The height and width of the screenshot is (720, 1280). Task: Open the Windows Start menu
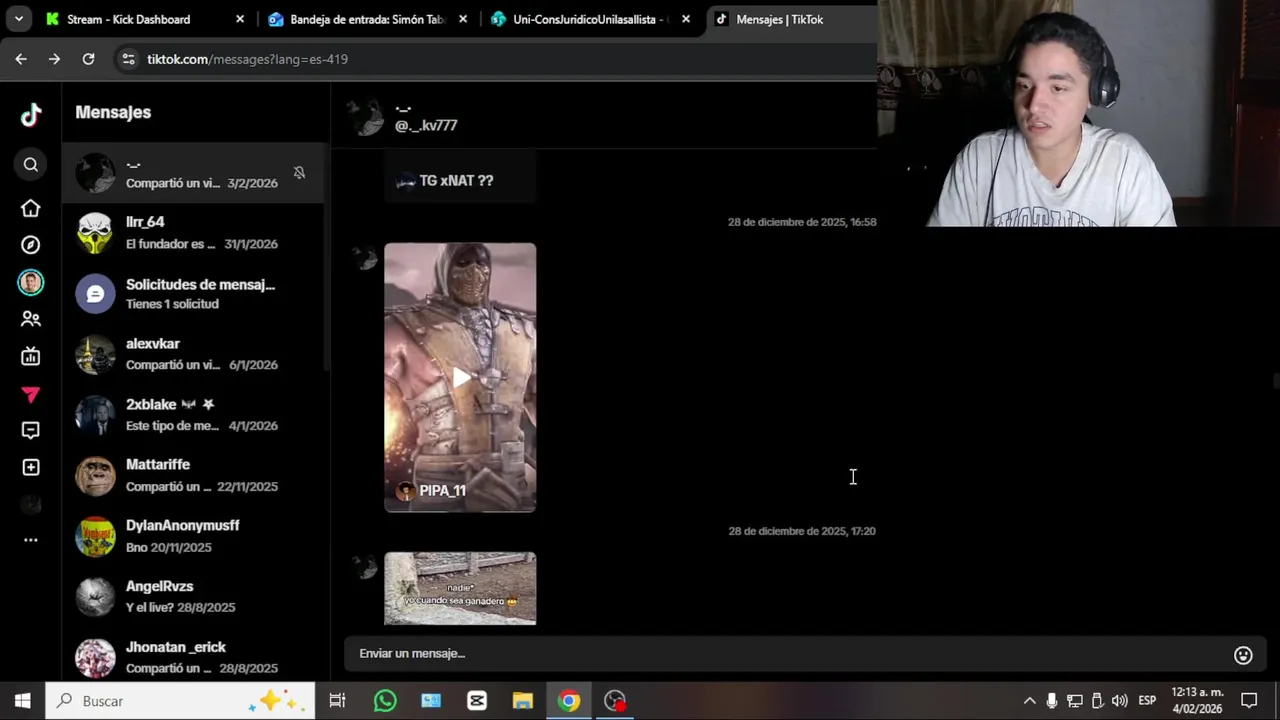coord(22,701)
